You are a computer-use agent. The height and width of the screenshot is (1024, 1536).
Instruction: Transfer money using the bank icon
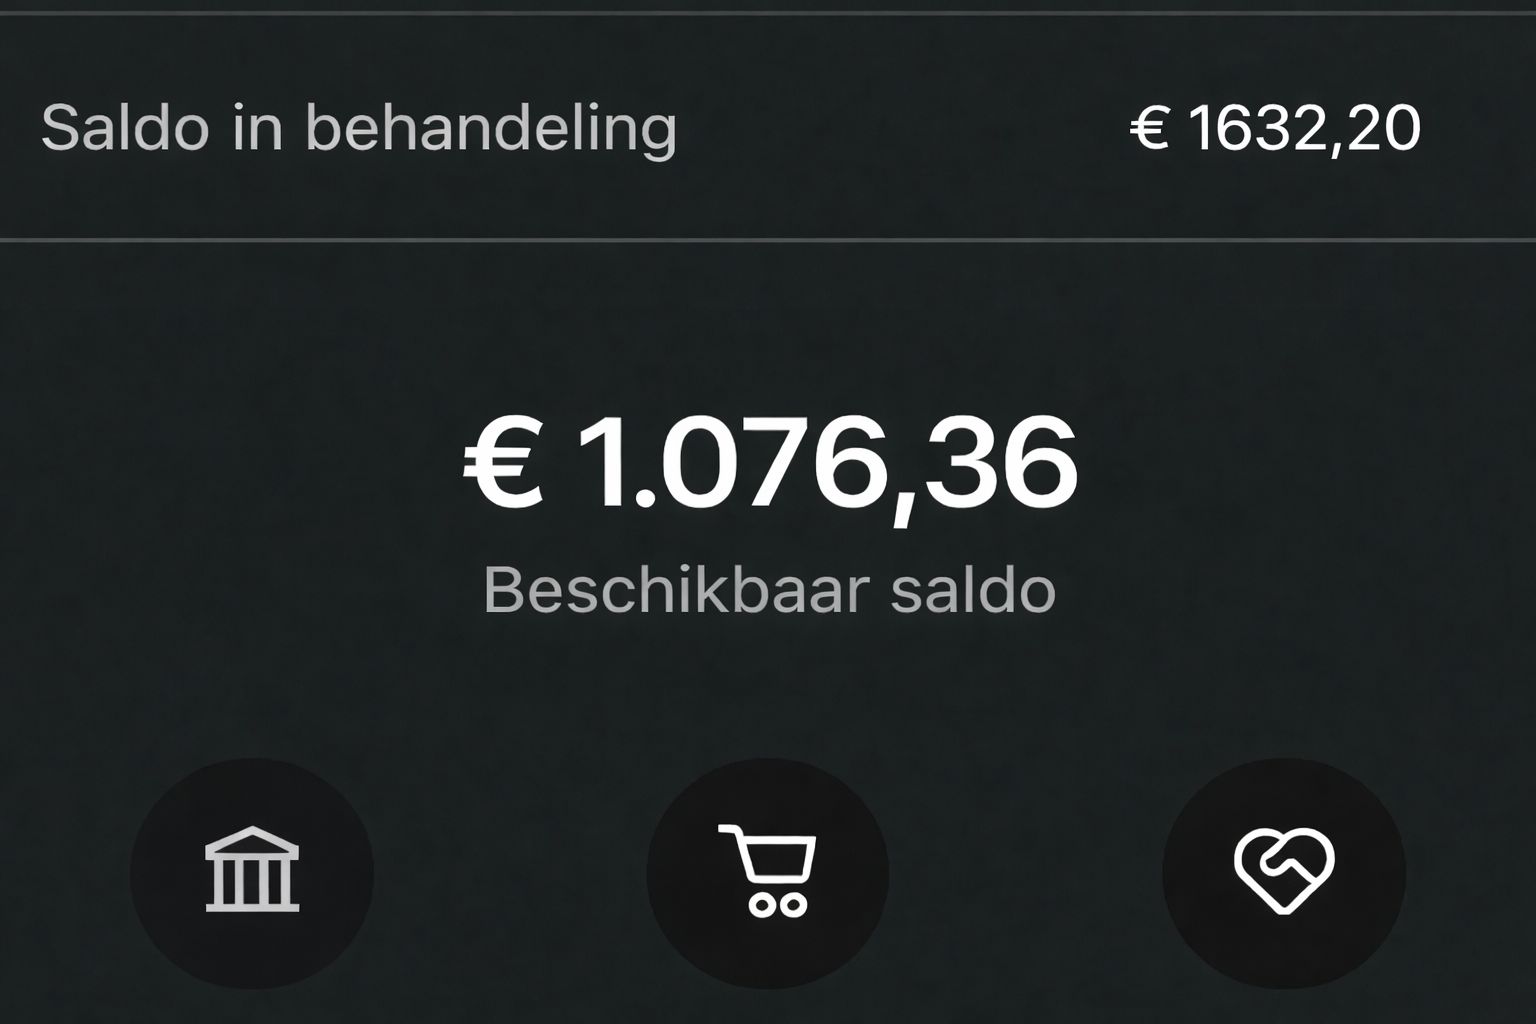pyautogui.click(x=252, y=872)
